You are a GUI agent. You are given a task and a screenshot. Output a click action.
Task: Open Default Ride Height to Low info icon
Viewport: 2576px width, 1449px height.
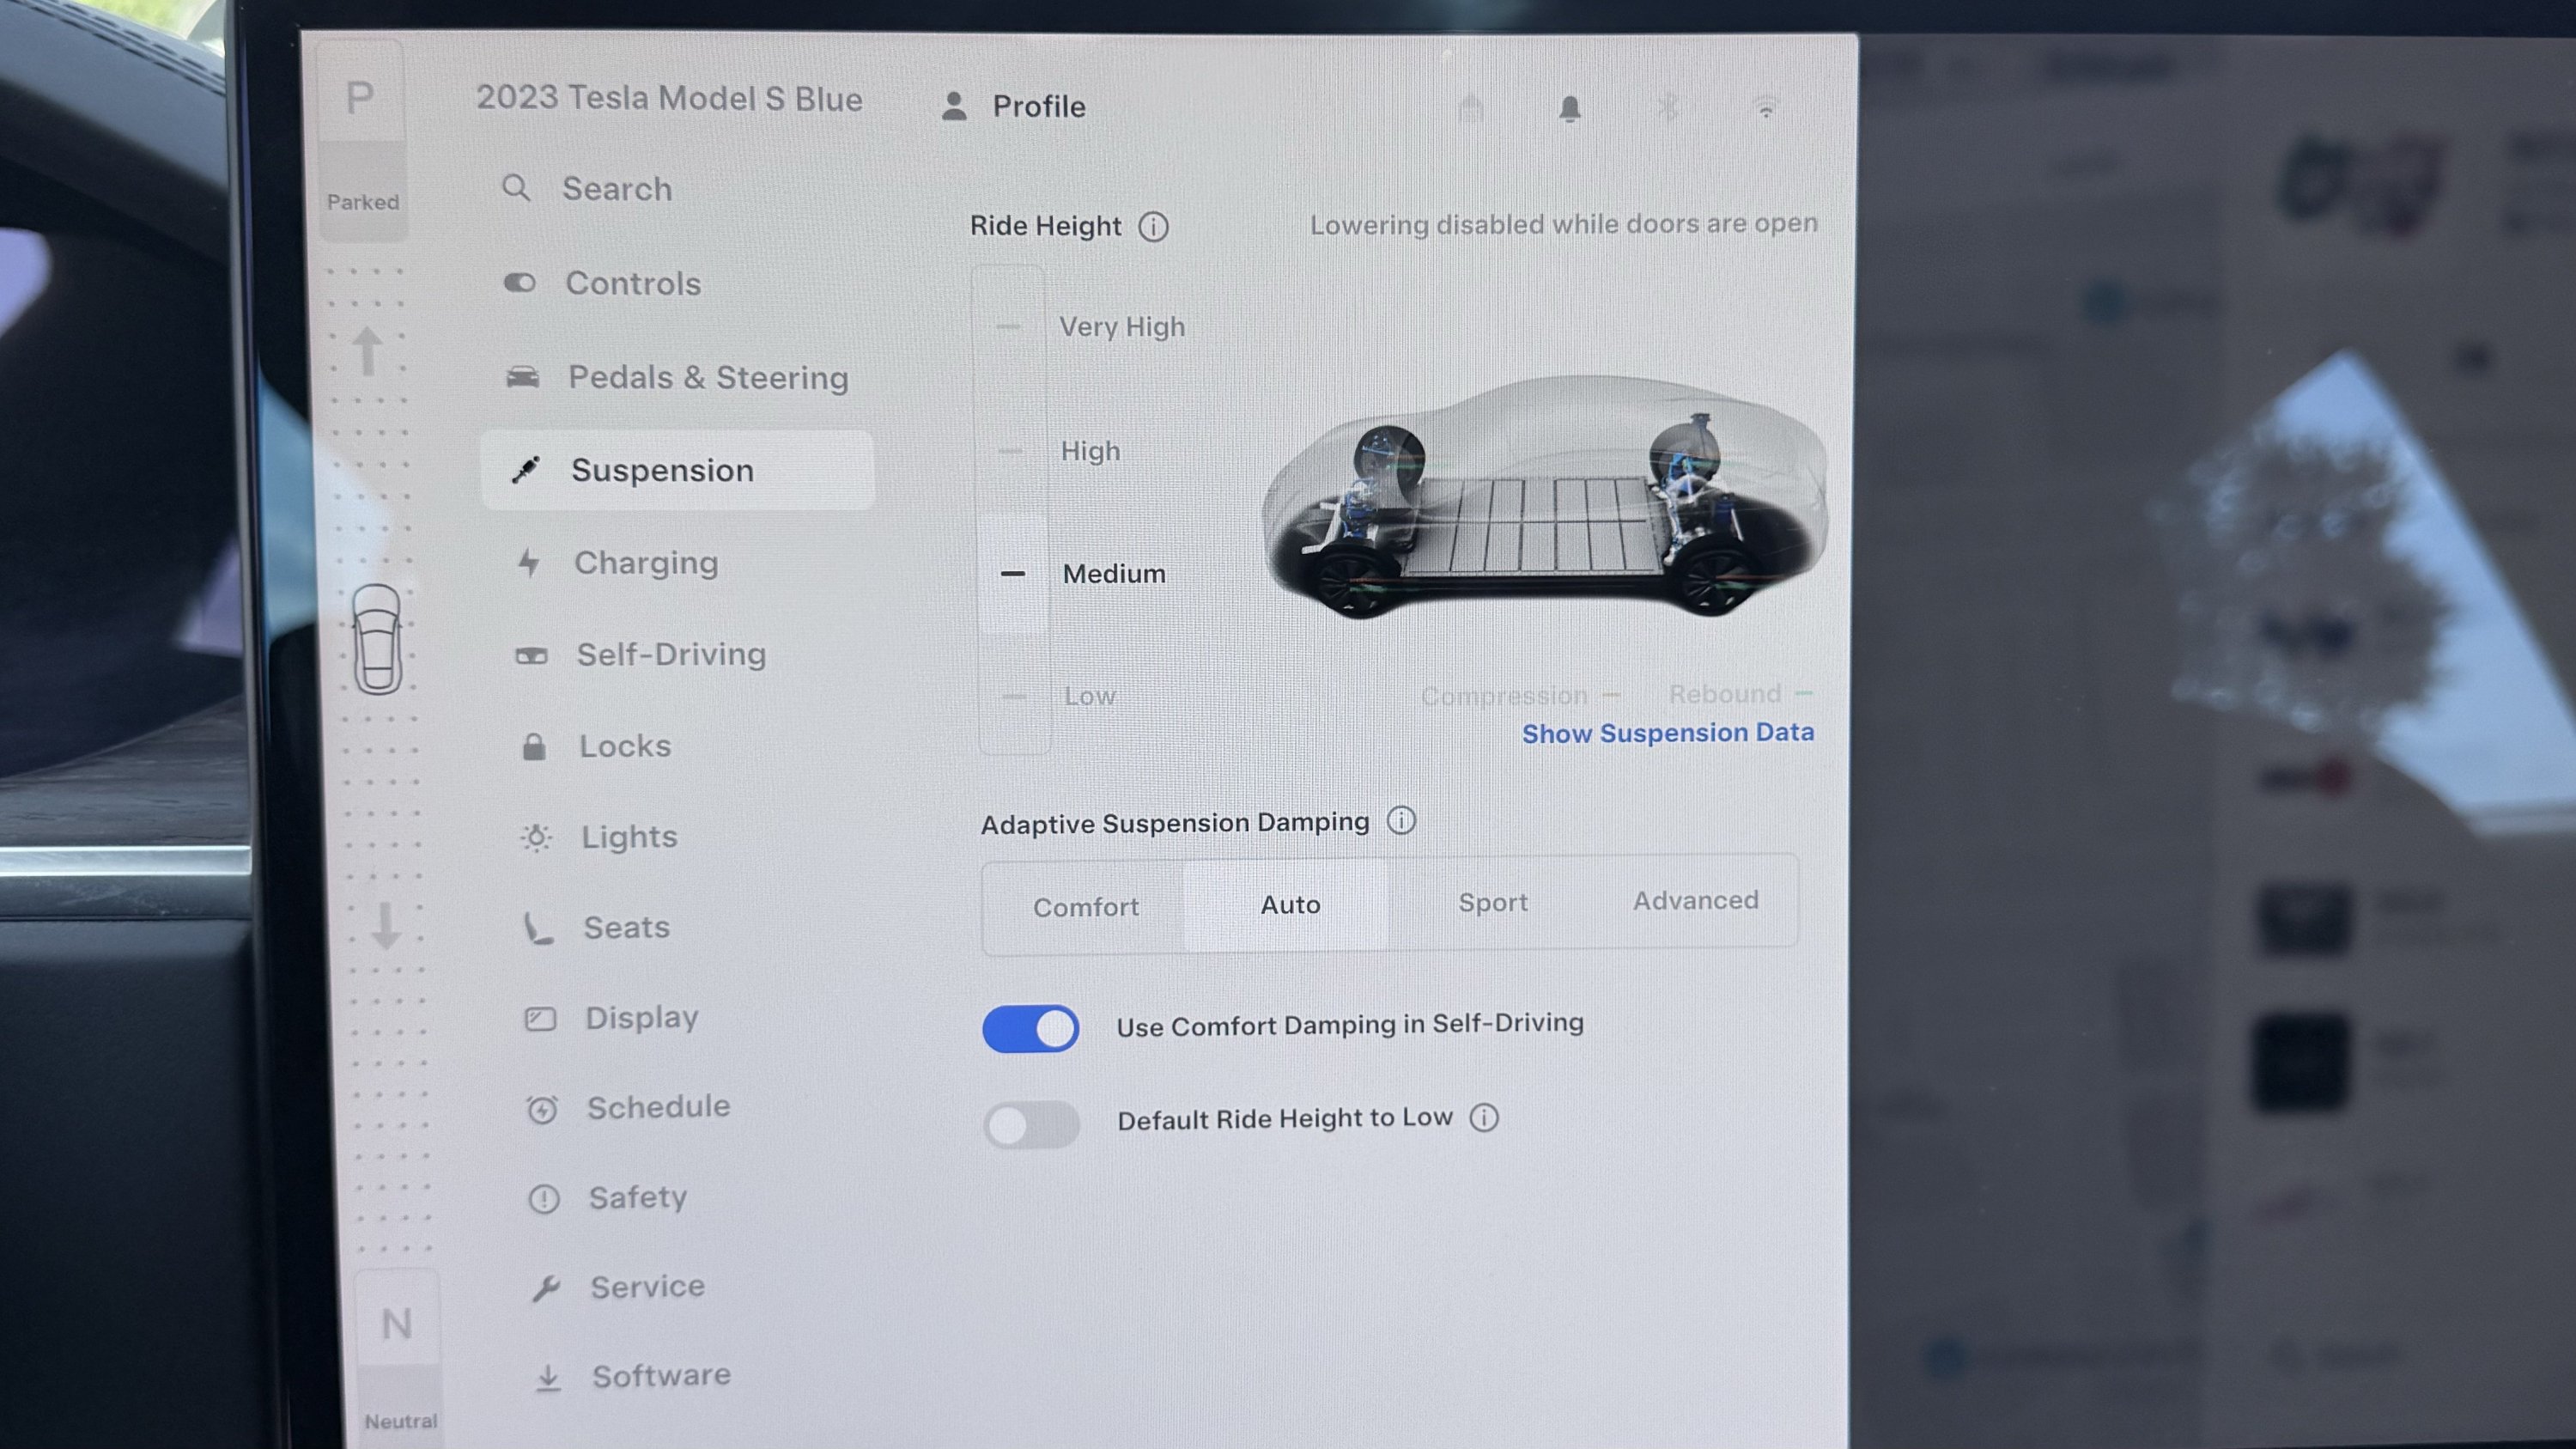click(x=1484, y=1117)
